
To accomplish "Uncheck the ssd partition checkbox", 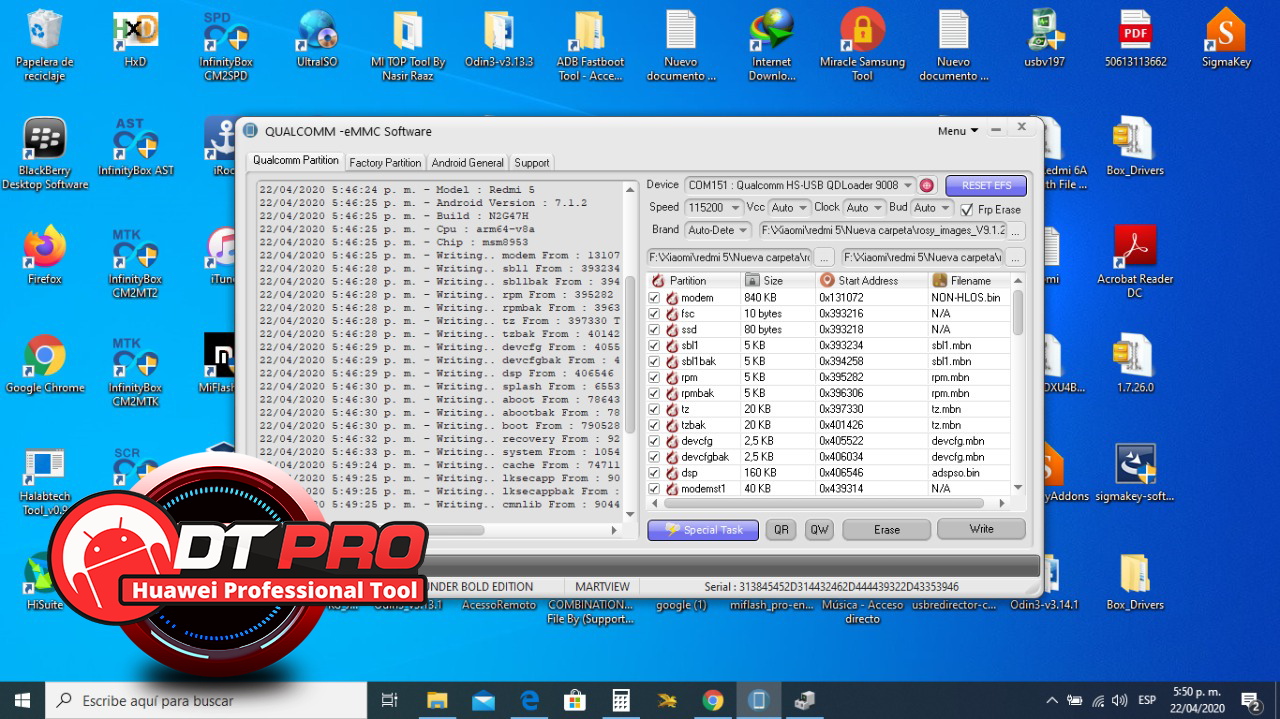I will (x=654, y=329).
